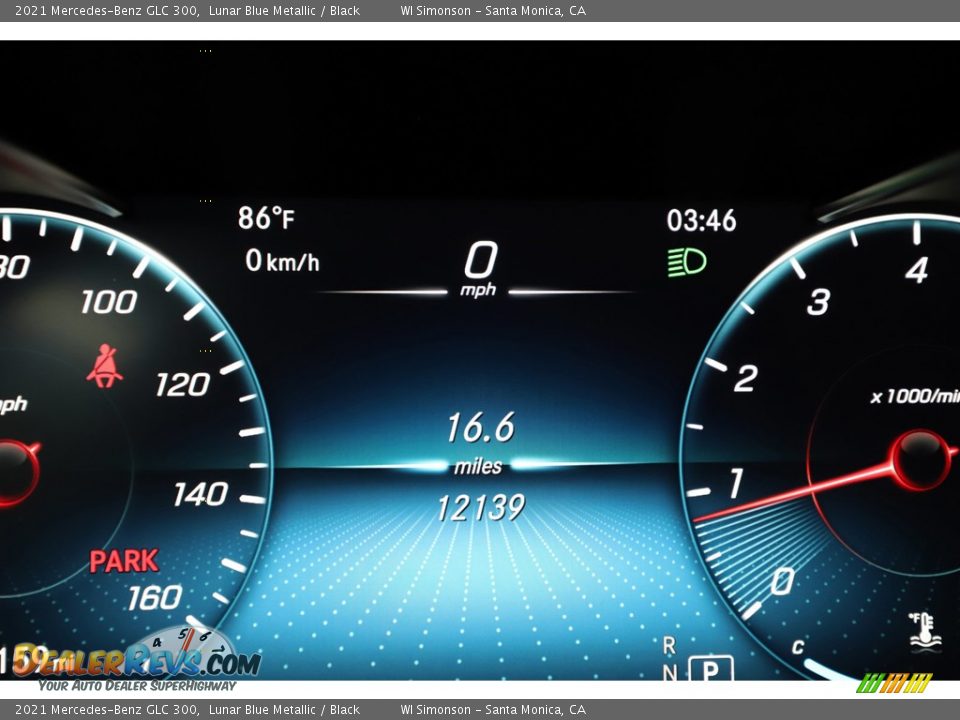Image resolution: width=960 pixels, height=720 pixels.
Task: Click the striped color logo at bottom right
Action: pos(894,683)
